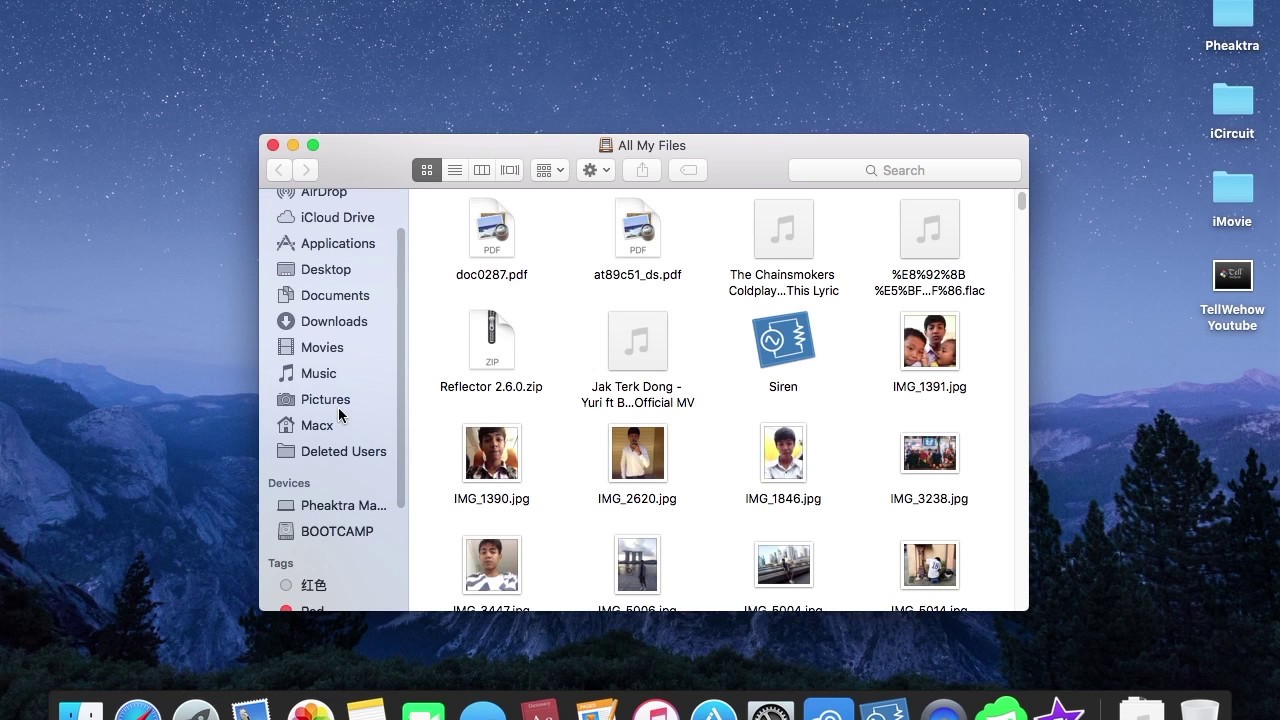
Task: Click the Share toolbar button
Action: point(642,170)
